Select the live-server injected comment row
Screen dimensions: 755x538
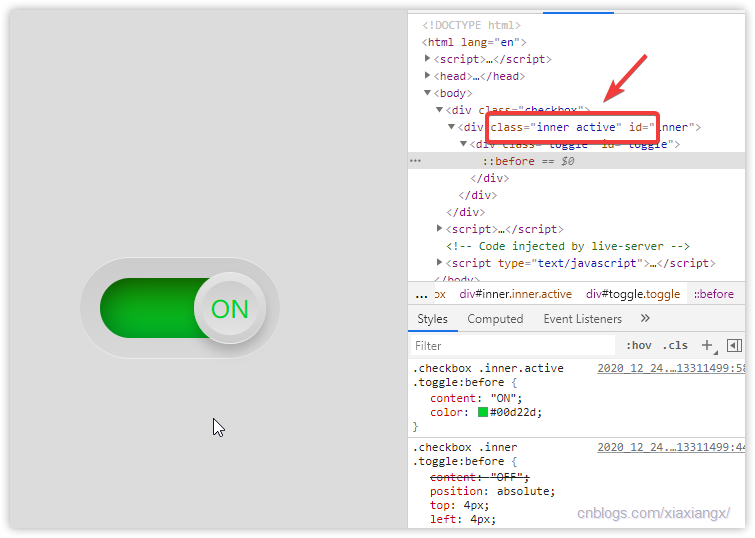point(568,246)
